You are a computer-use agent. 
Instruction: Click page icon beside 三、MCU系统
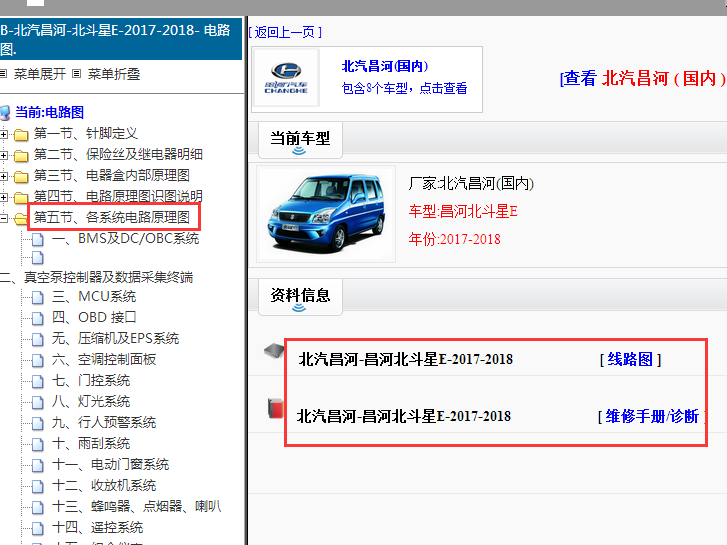(x=38, y=297)
